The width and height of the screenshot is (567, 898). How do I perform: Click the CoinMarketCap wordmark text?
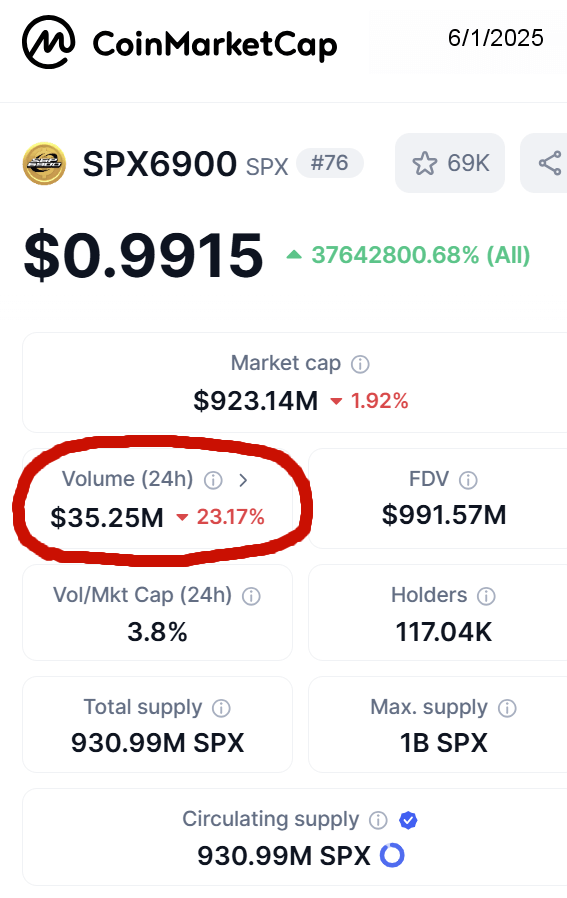215,45
